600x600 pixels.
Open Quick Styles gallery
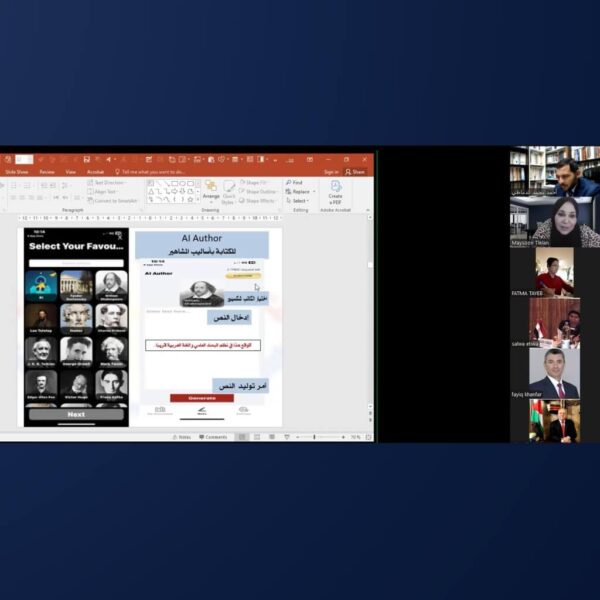pyautogui.click(x=229, y=190)
